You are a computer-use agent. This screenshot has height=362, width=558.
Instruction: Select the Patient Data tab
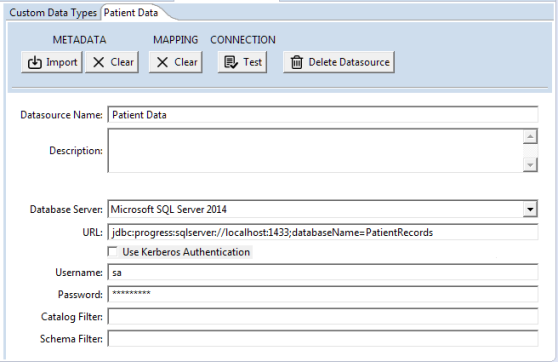(131, 13)
